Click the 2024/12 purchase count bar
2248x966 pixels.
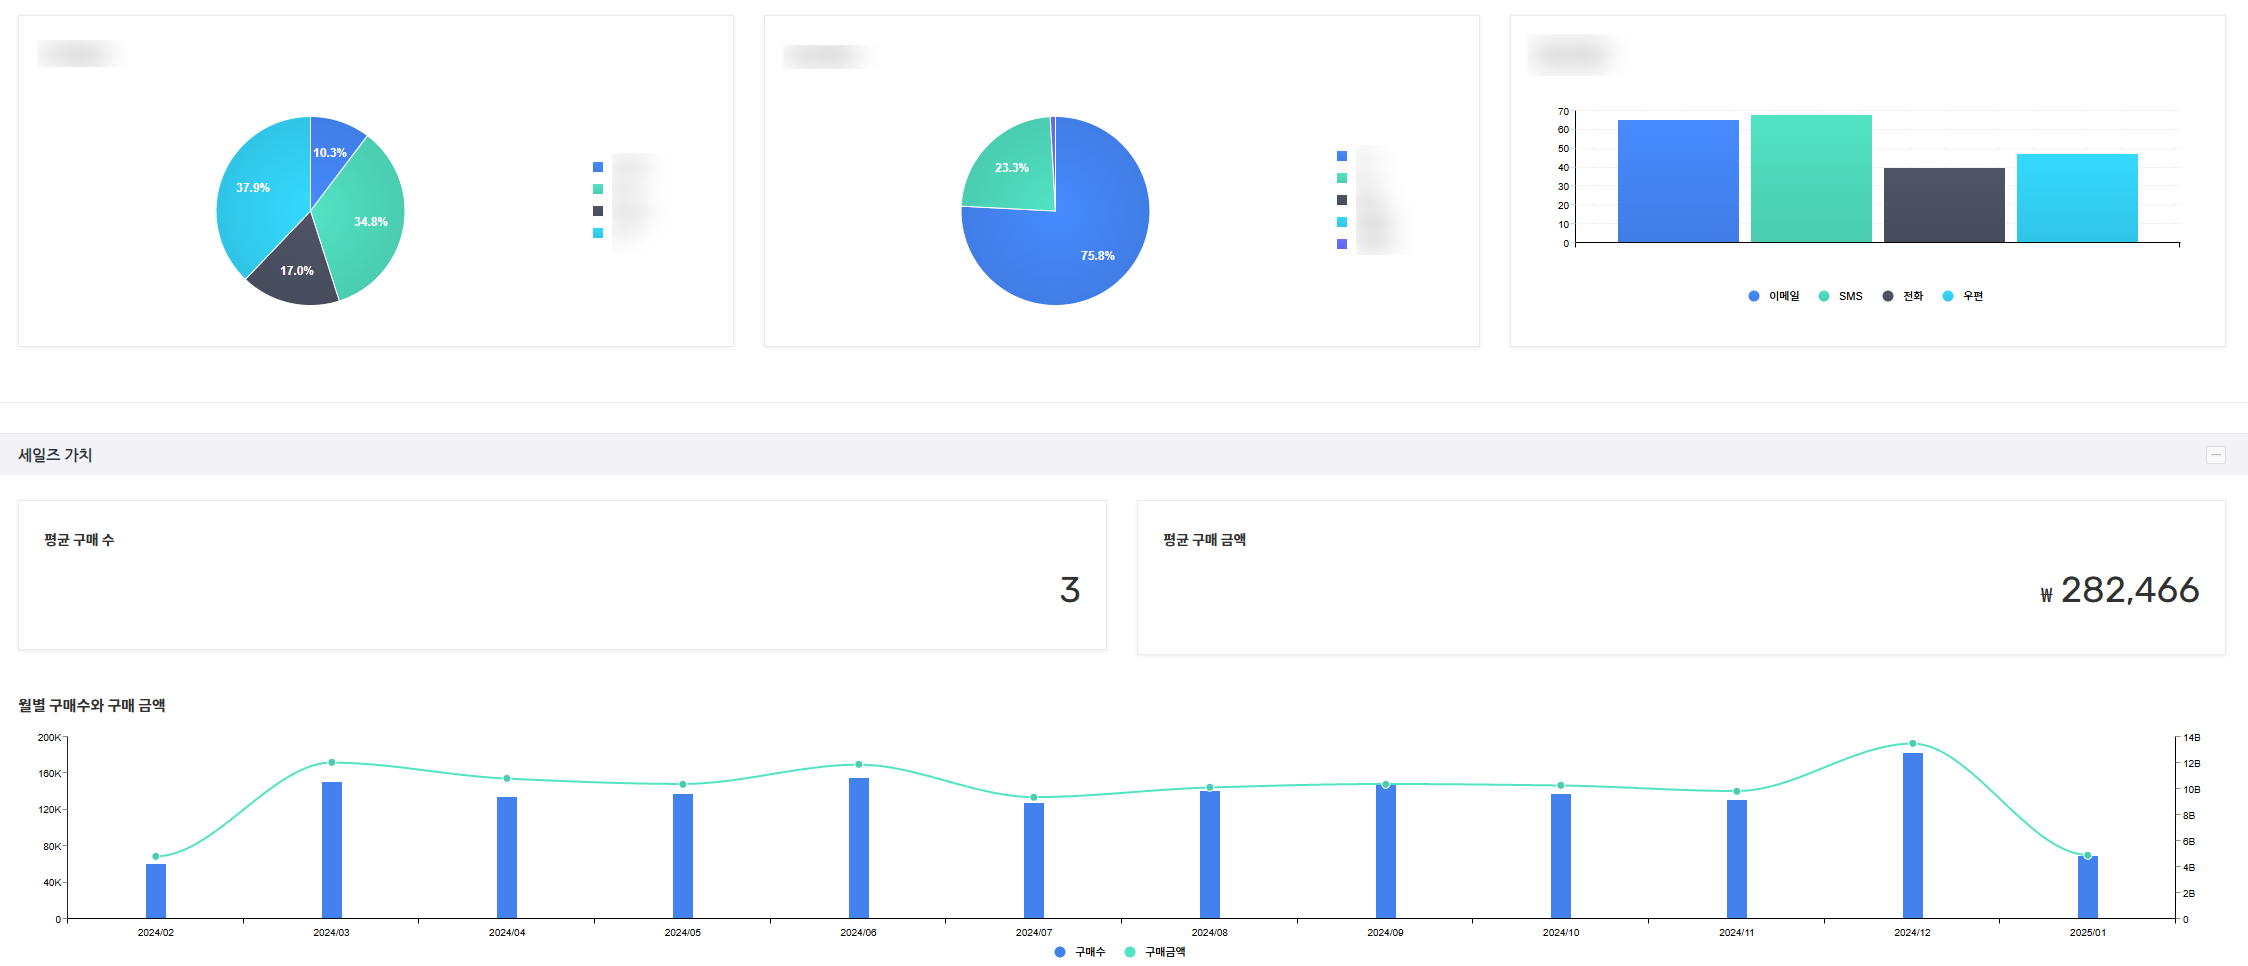1912,835
